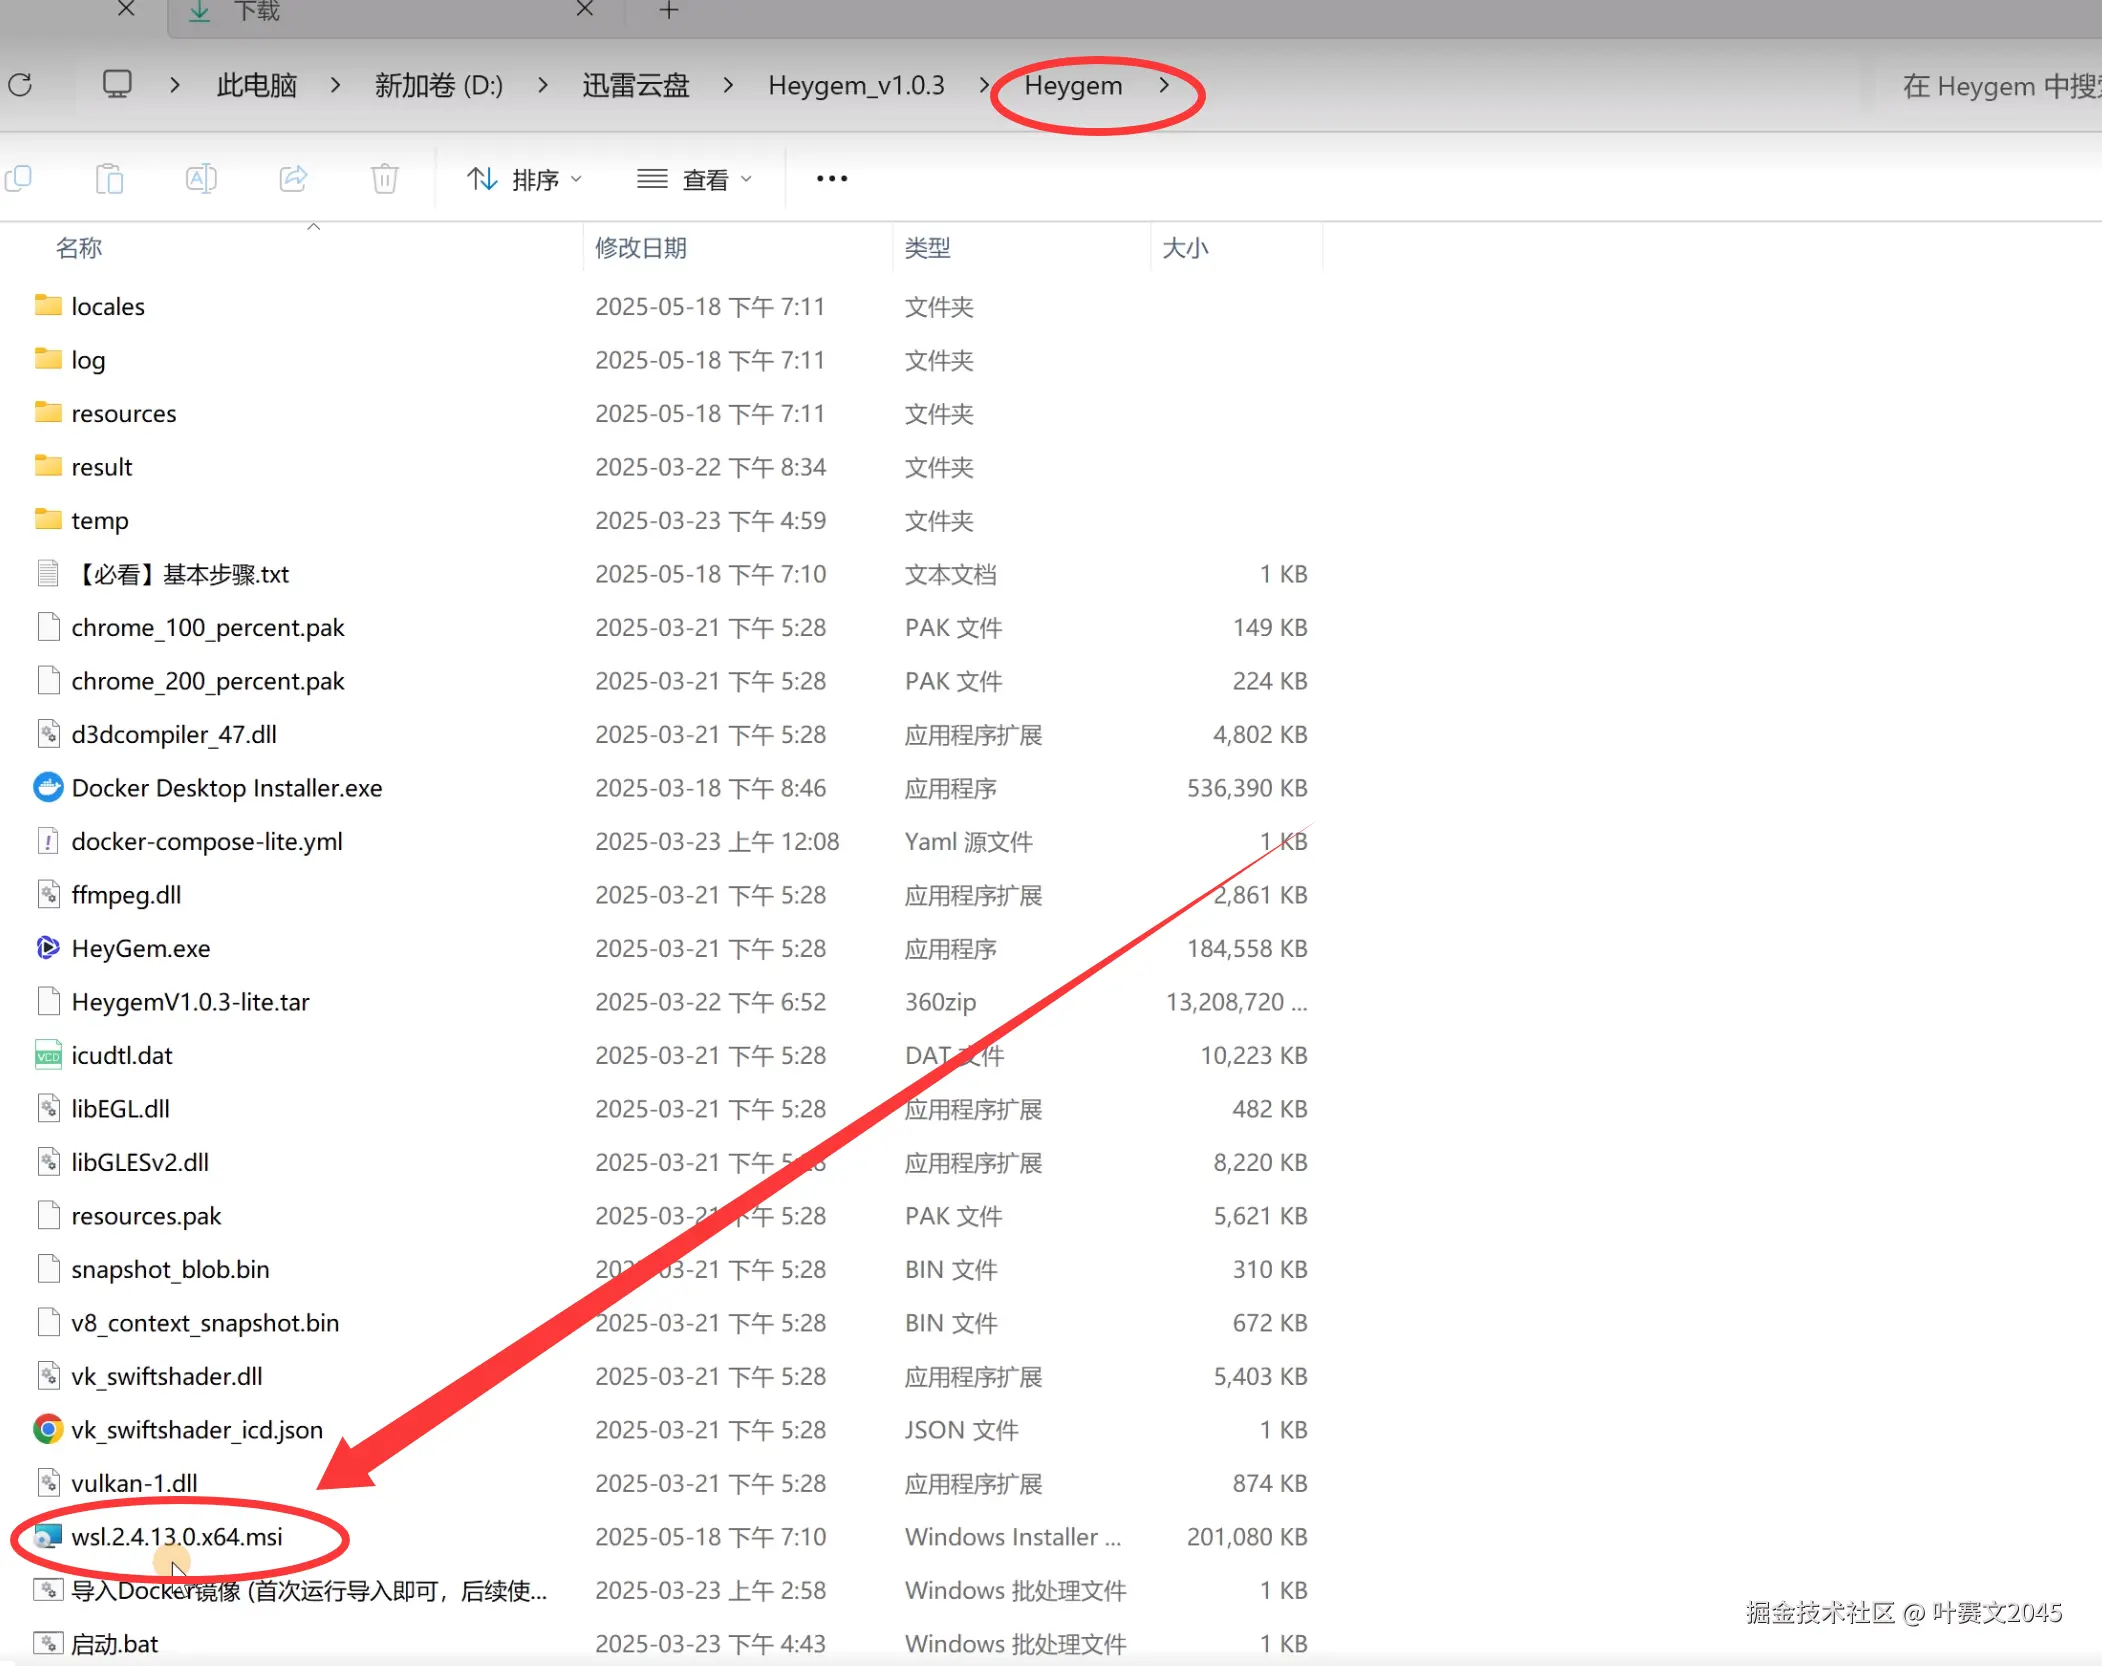
Task: Select the Docker Desktop Installer.exe file icon
Action: [x=48, y=788]
